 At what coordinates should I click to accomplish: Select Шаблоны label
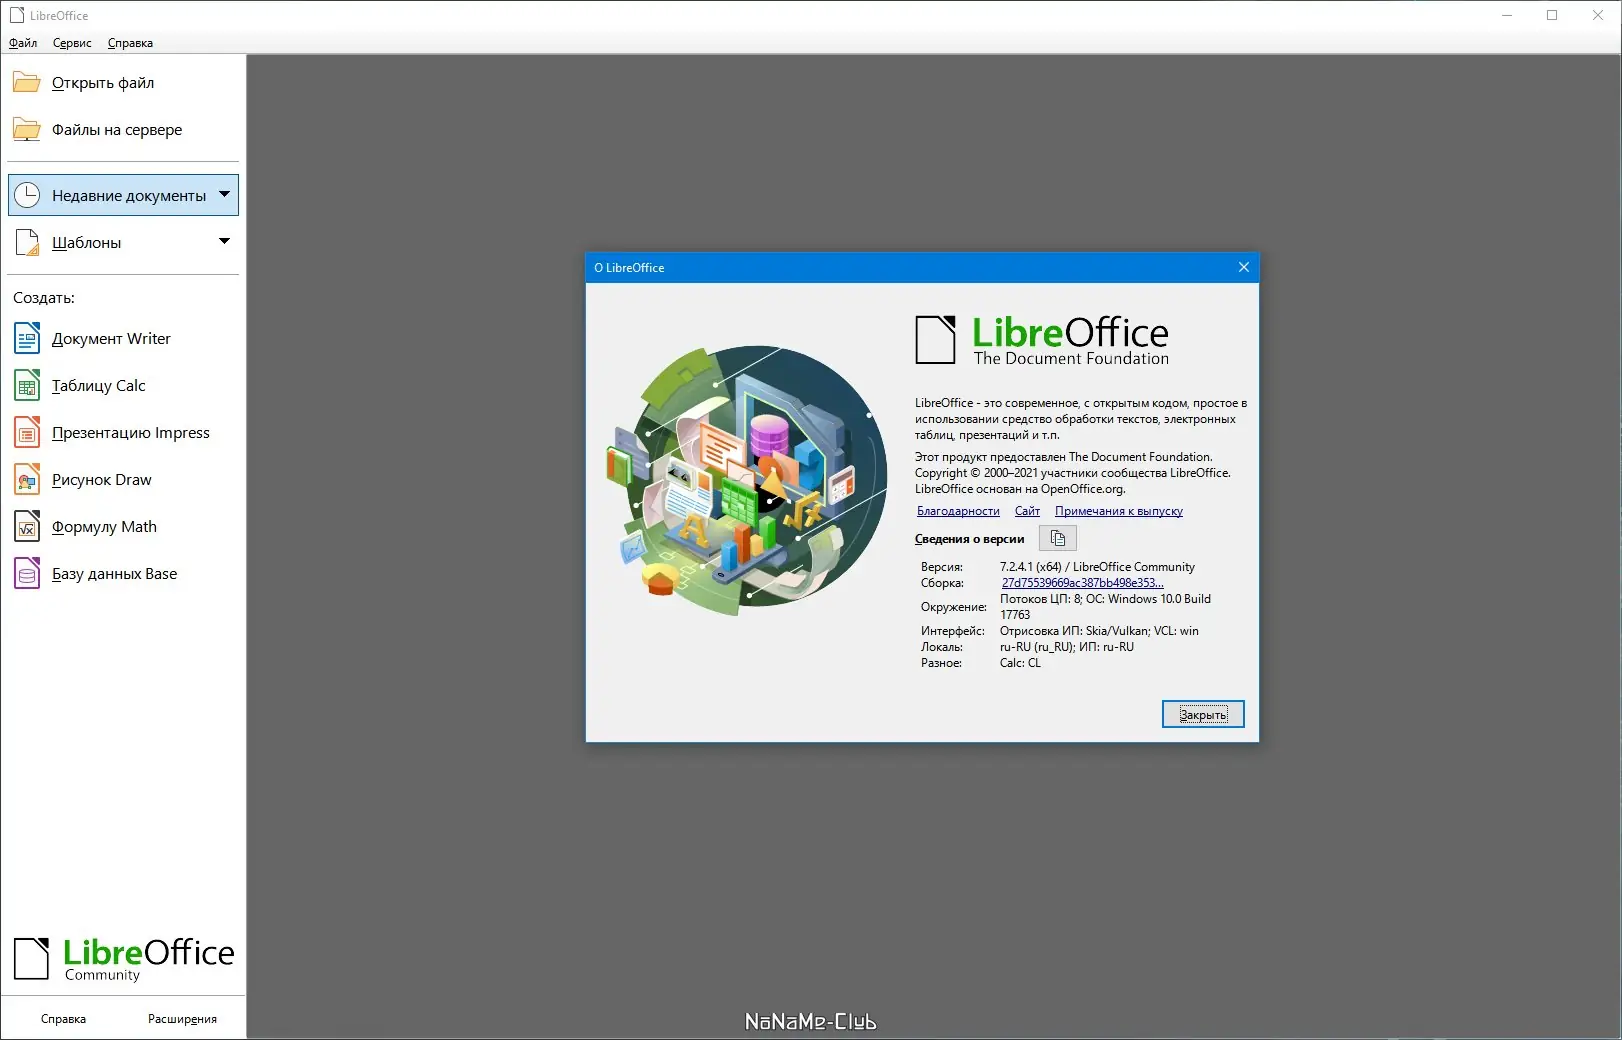(x=86, y=242)
